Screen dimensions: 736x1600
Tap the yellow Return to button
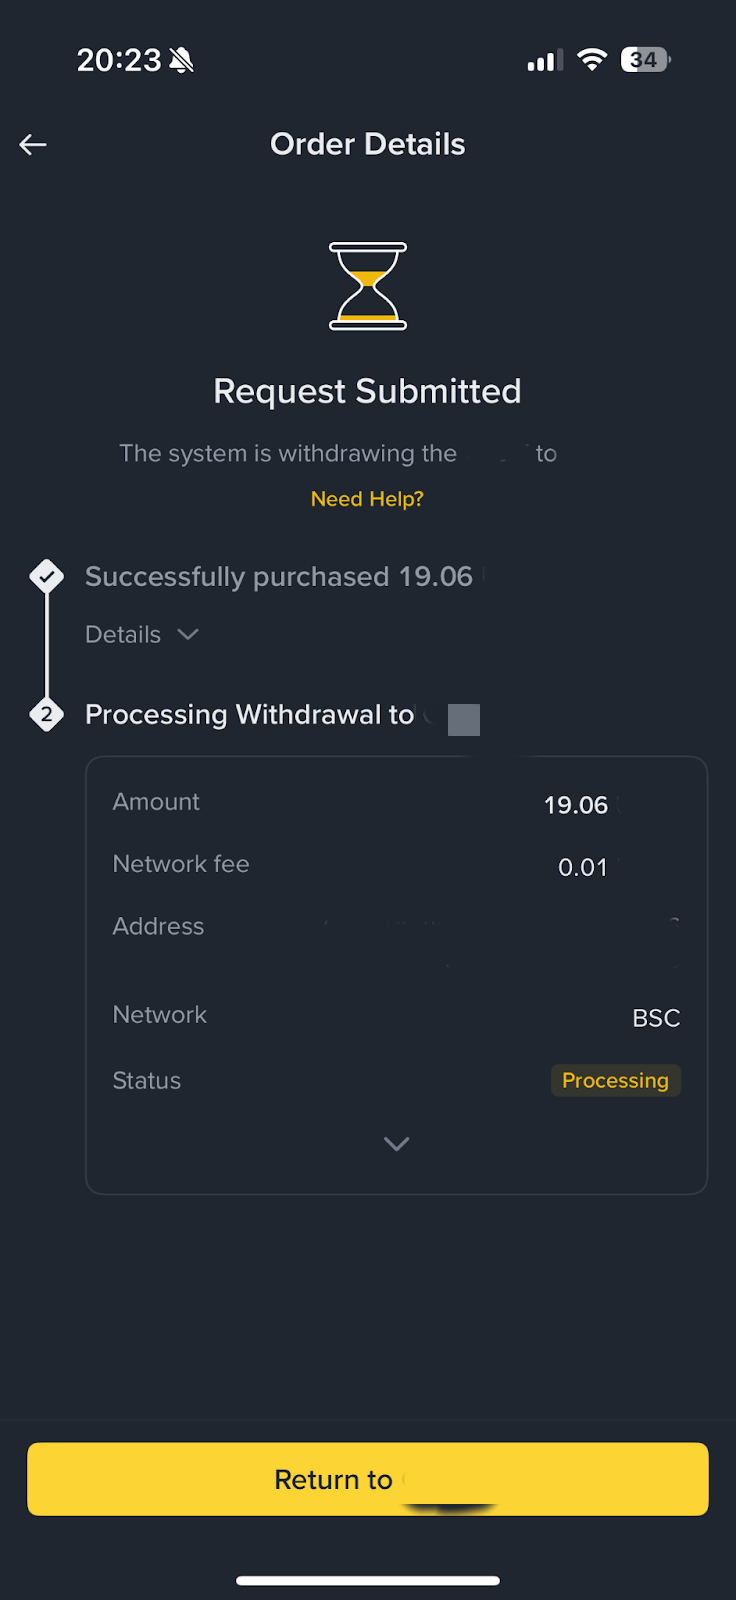[x=368, y=1479]
